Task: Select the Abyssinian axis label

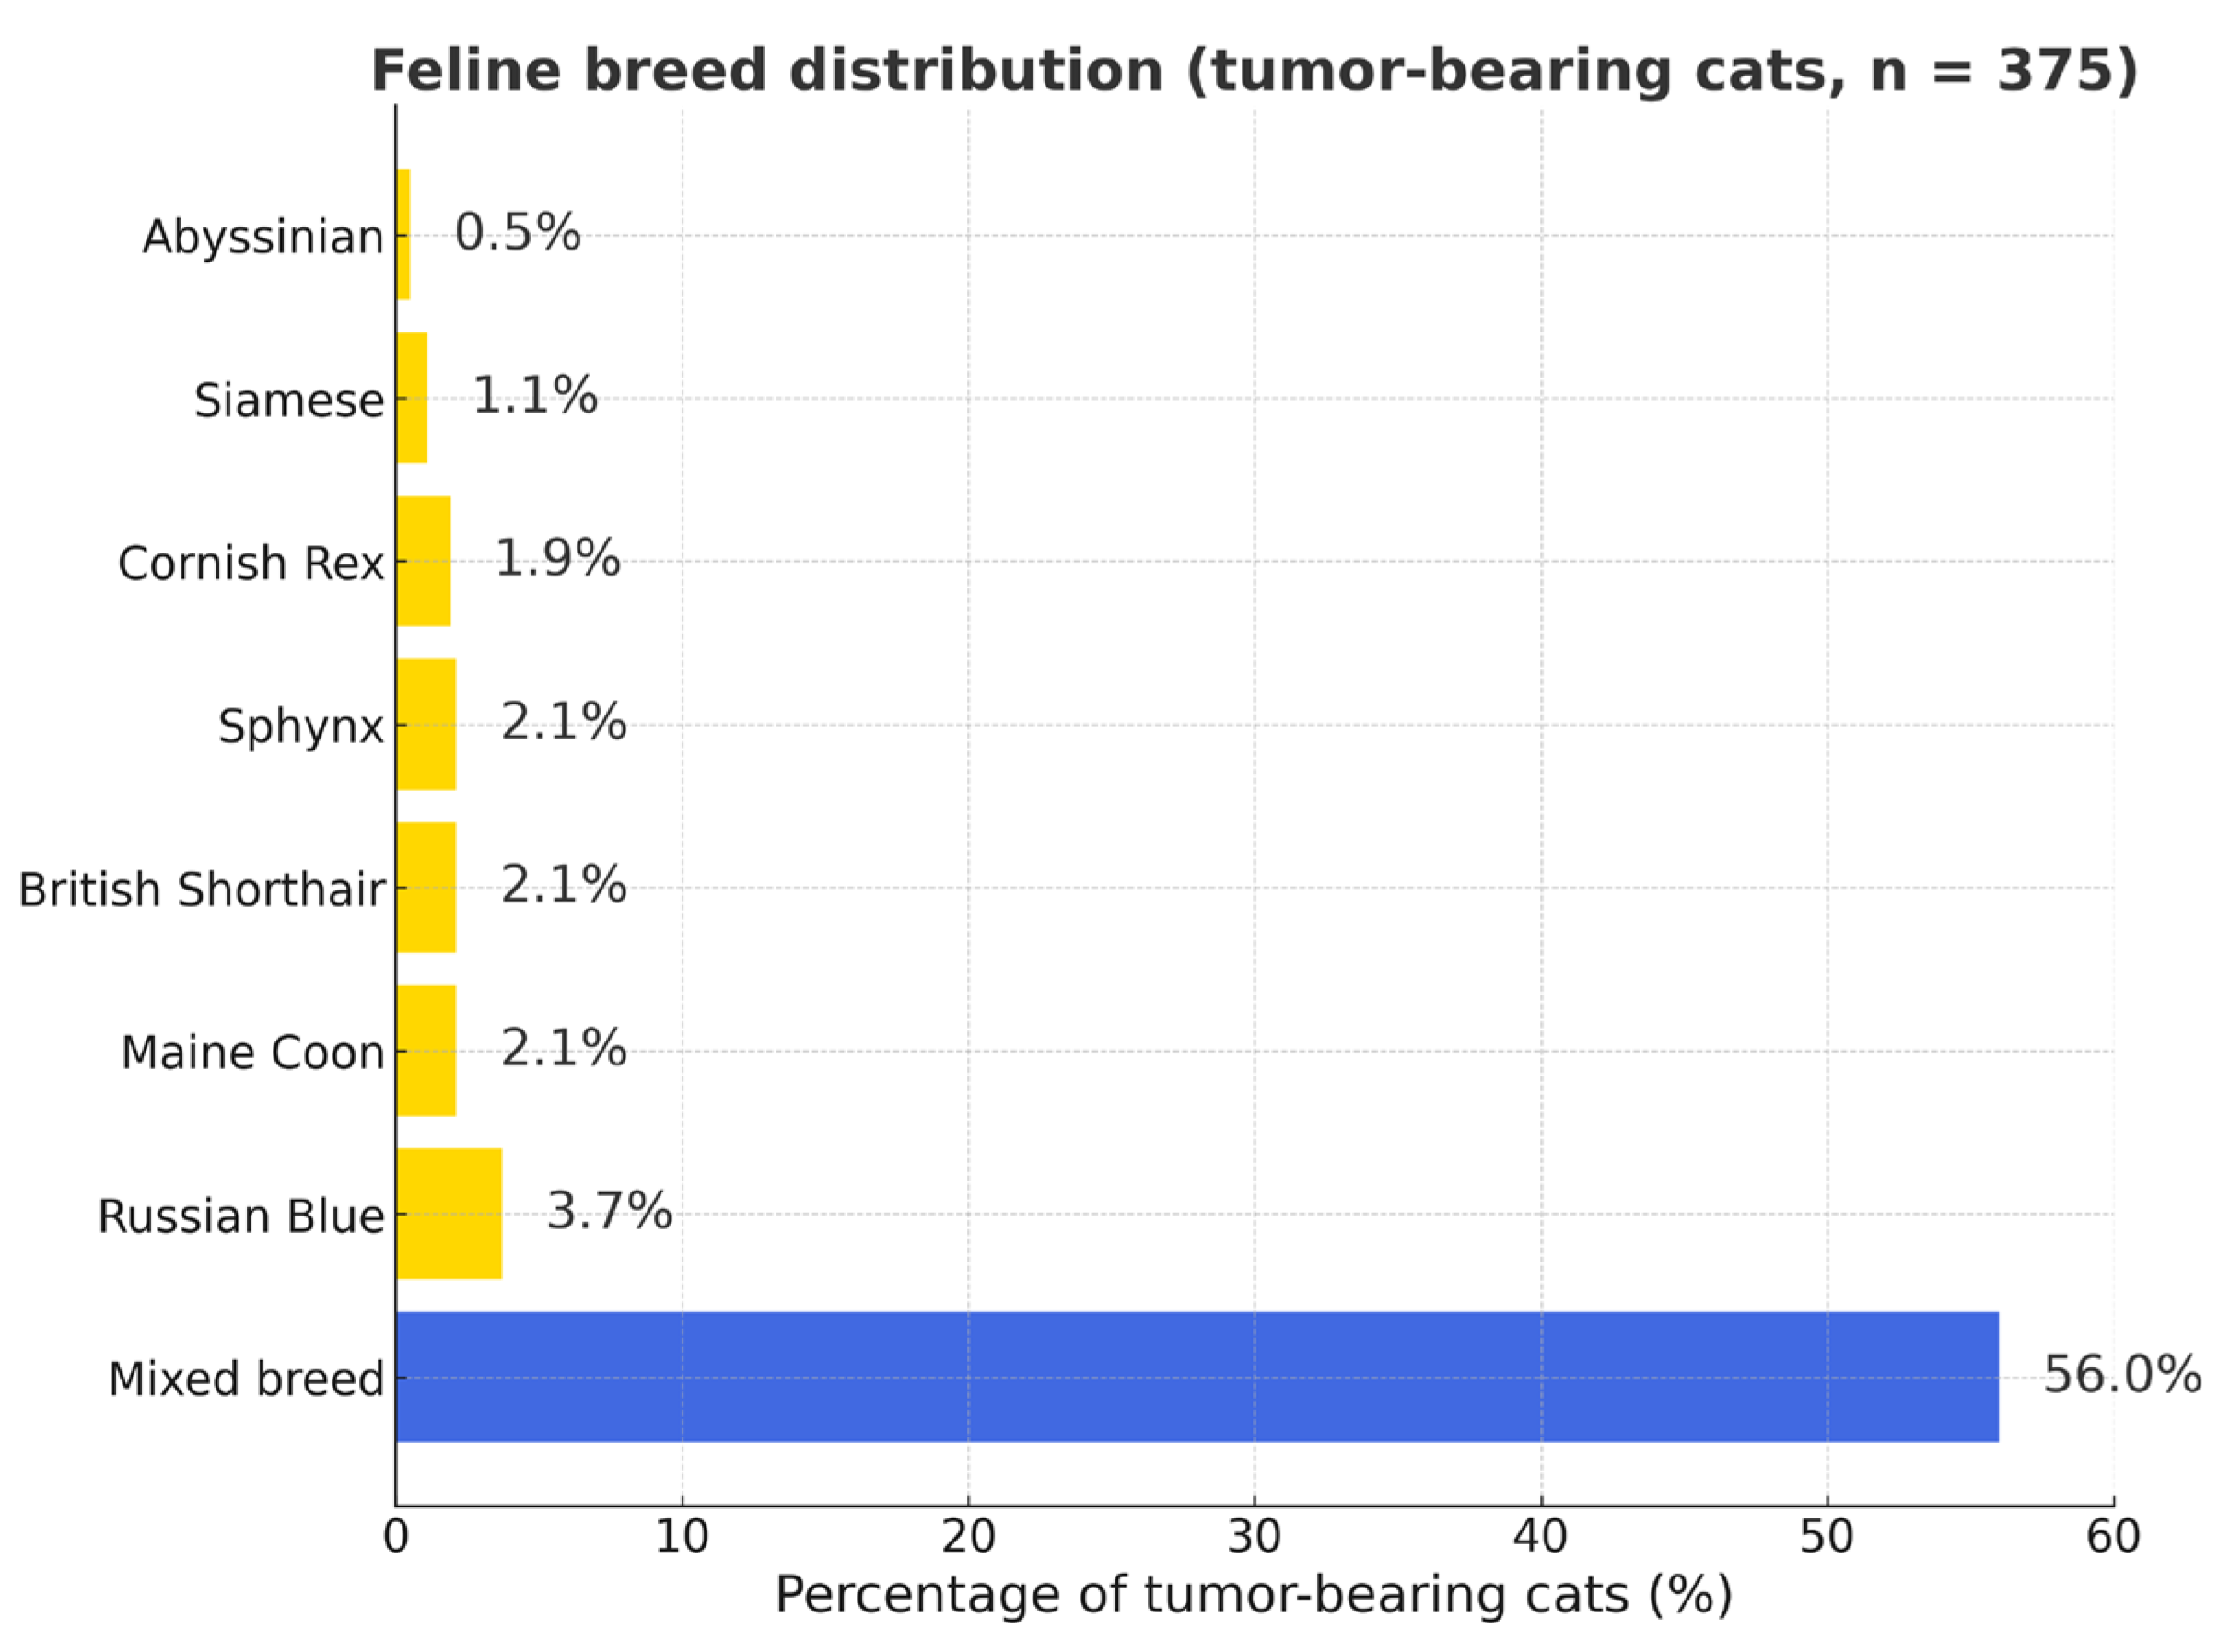Action: point(263,238)
